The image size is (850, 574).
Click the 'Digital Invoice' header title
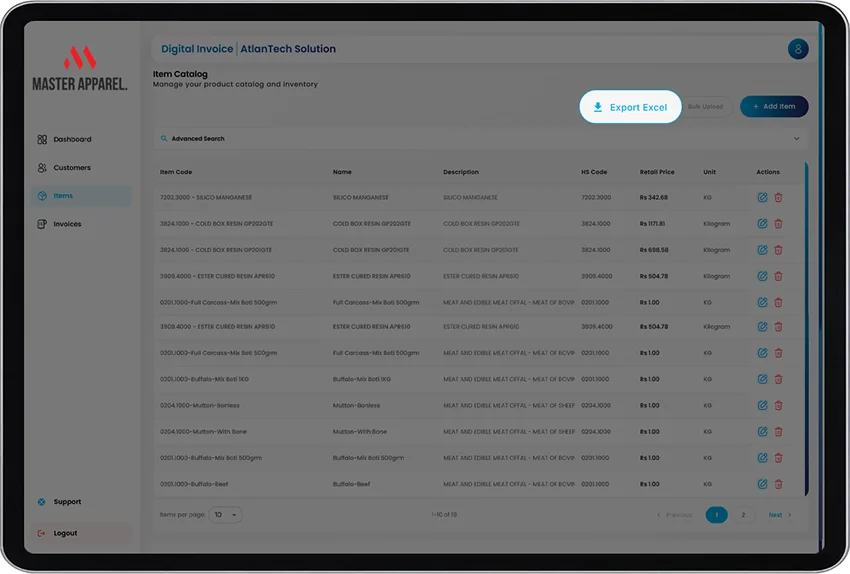[197, 49]
